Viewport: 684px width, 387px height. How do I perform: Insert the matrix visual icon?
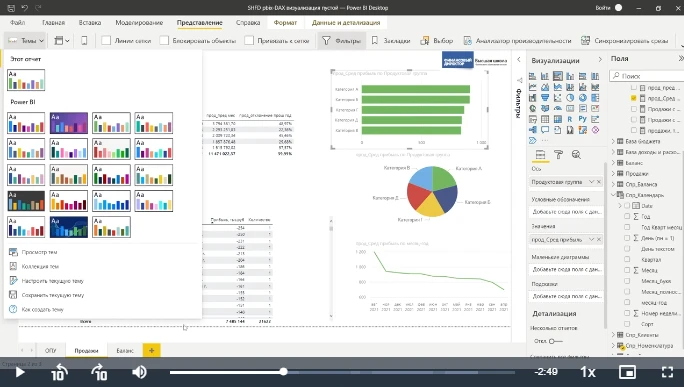557,119
